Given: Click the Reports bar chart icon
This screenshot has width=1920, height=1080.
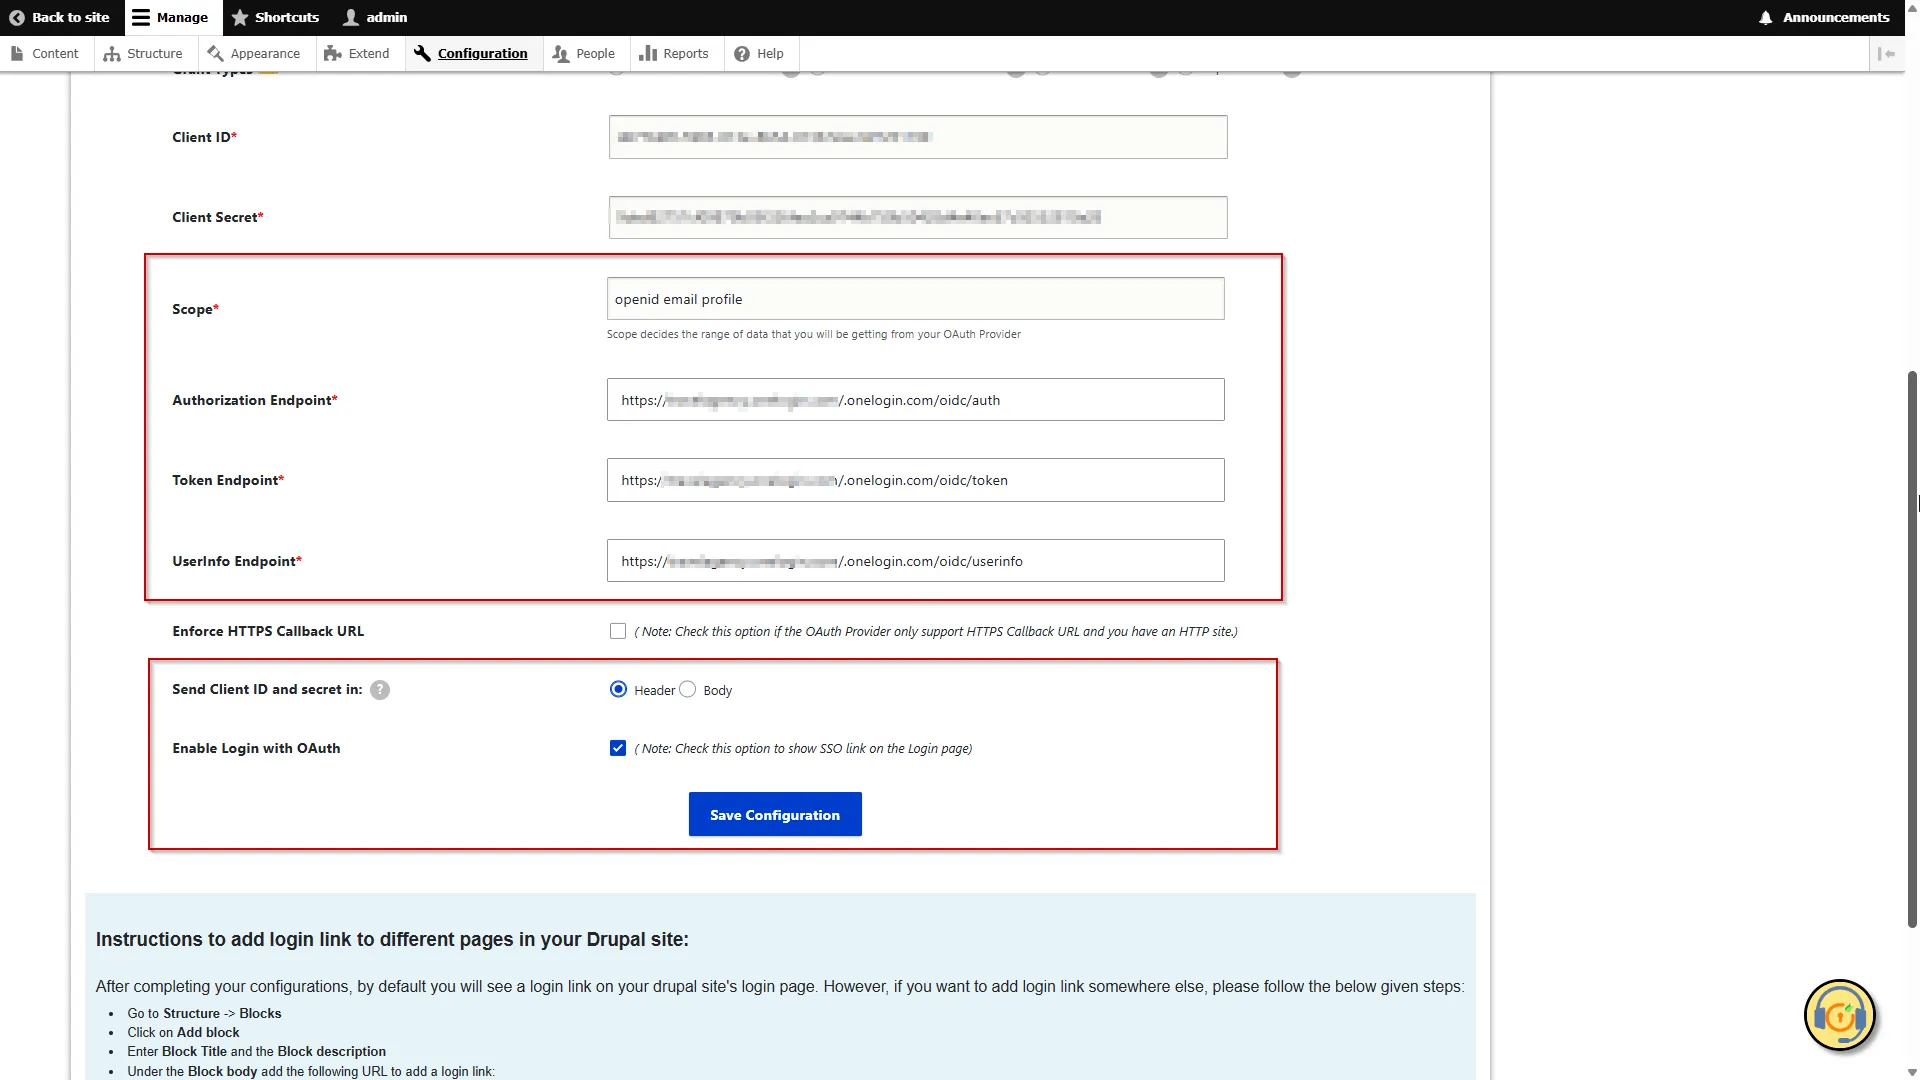Looking at the screenshot, I should pos(648,54).
